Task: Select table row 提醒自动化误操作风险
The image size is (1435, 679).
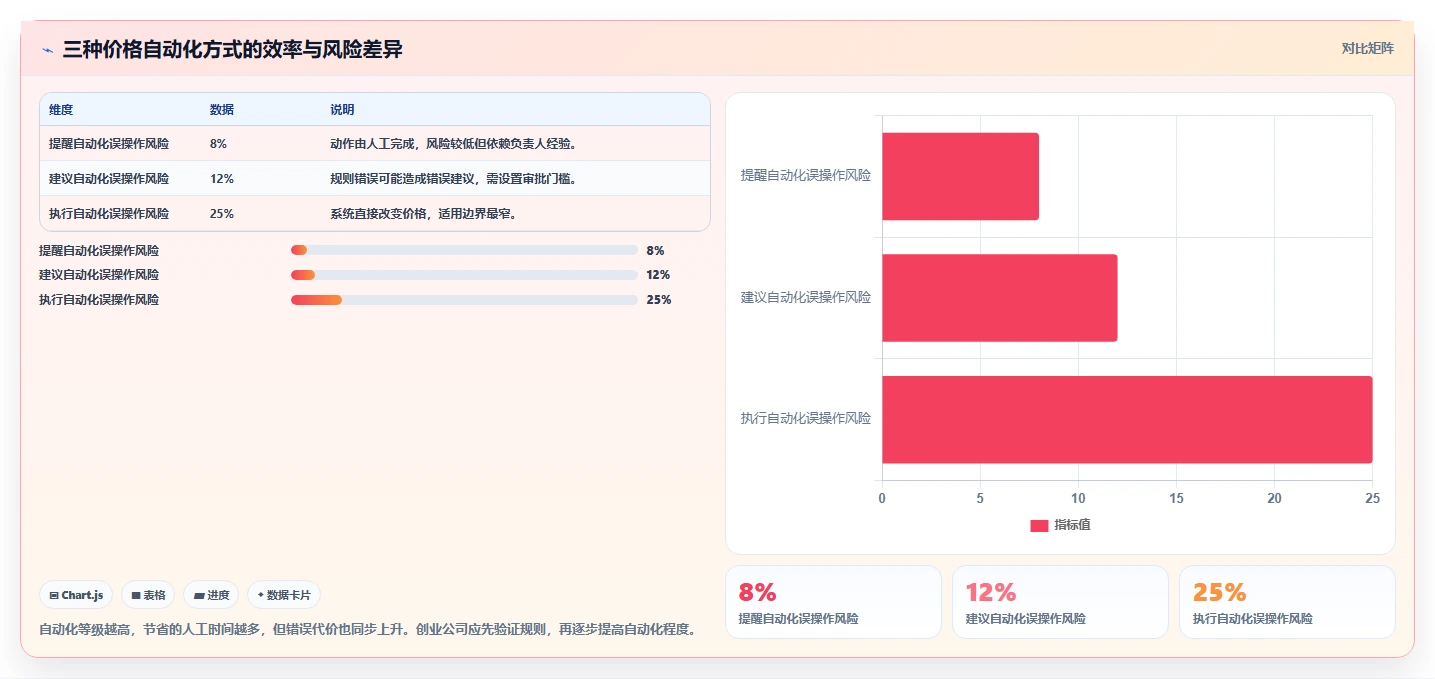Action: tap(375, 144)
